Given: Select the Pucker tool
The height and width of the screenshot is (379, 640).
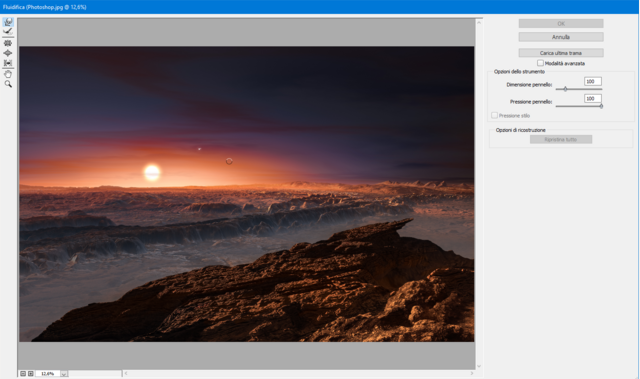Looking at the screenshot, I should click(8, 43).
